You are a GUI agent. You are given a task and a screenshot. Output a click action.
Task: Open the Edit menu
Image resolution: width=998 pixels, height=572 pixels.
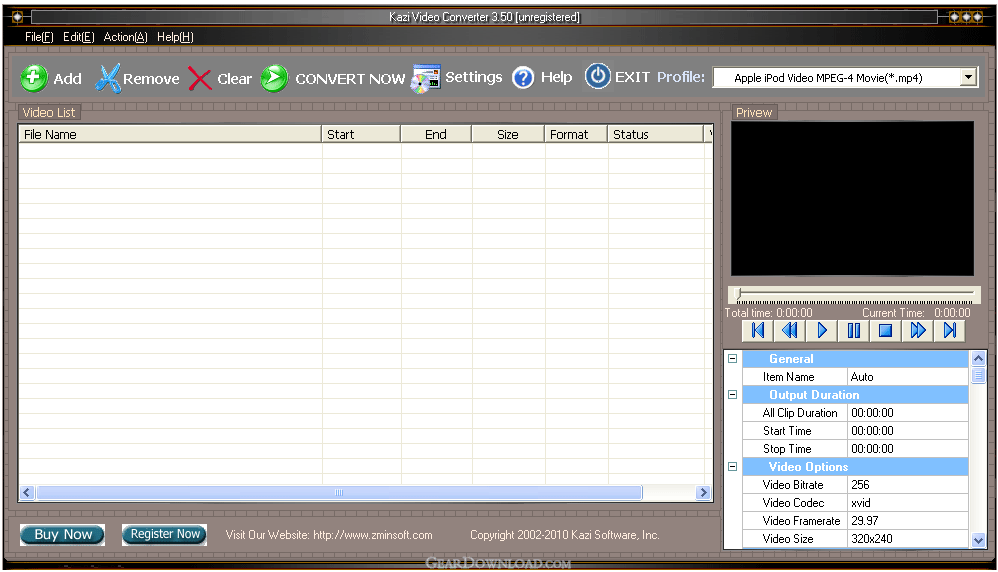point(78,37)
